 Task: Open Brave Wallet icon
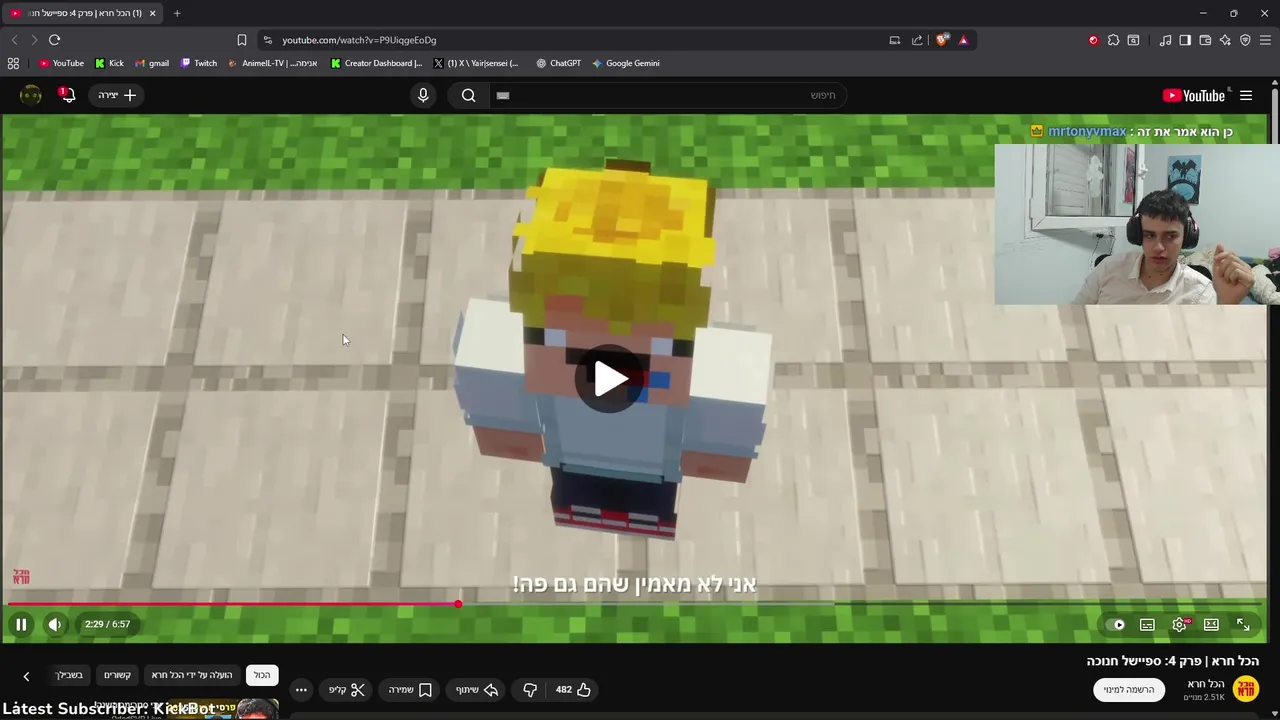(1205, 40)
